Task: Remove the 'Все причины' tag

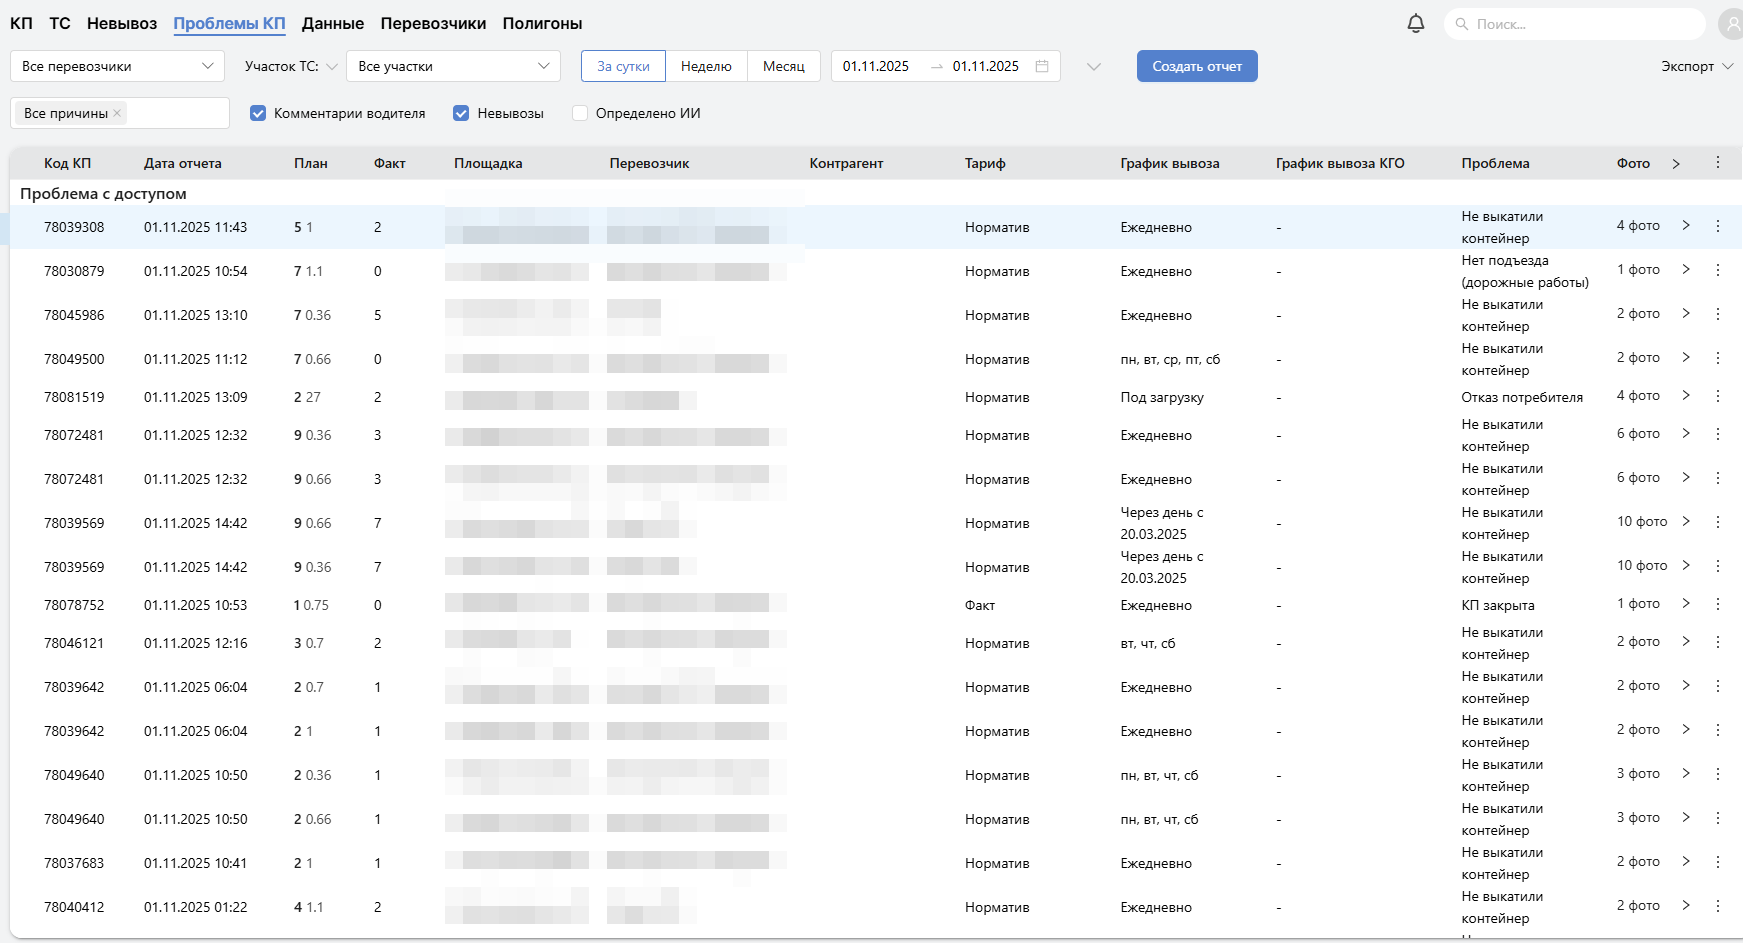Action: click(x=117, y=113)
